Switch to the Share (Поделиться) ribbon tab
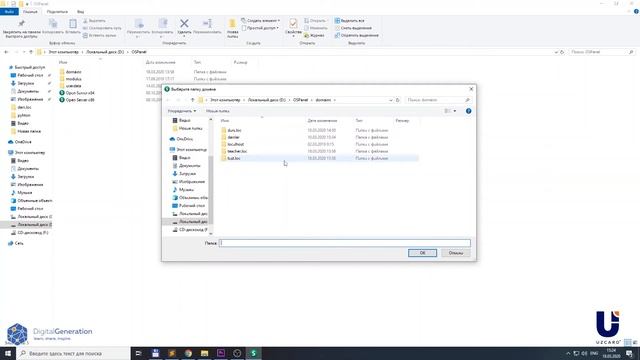This screenshot has width=640, height=360. (x=57, y=12)
